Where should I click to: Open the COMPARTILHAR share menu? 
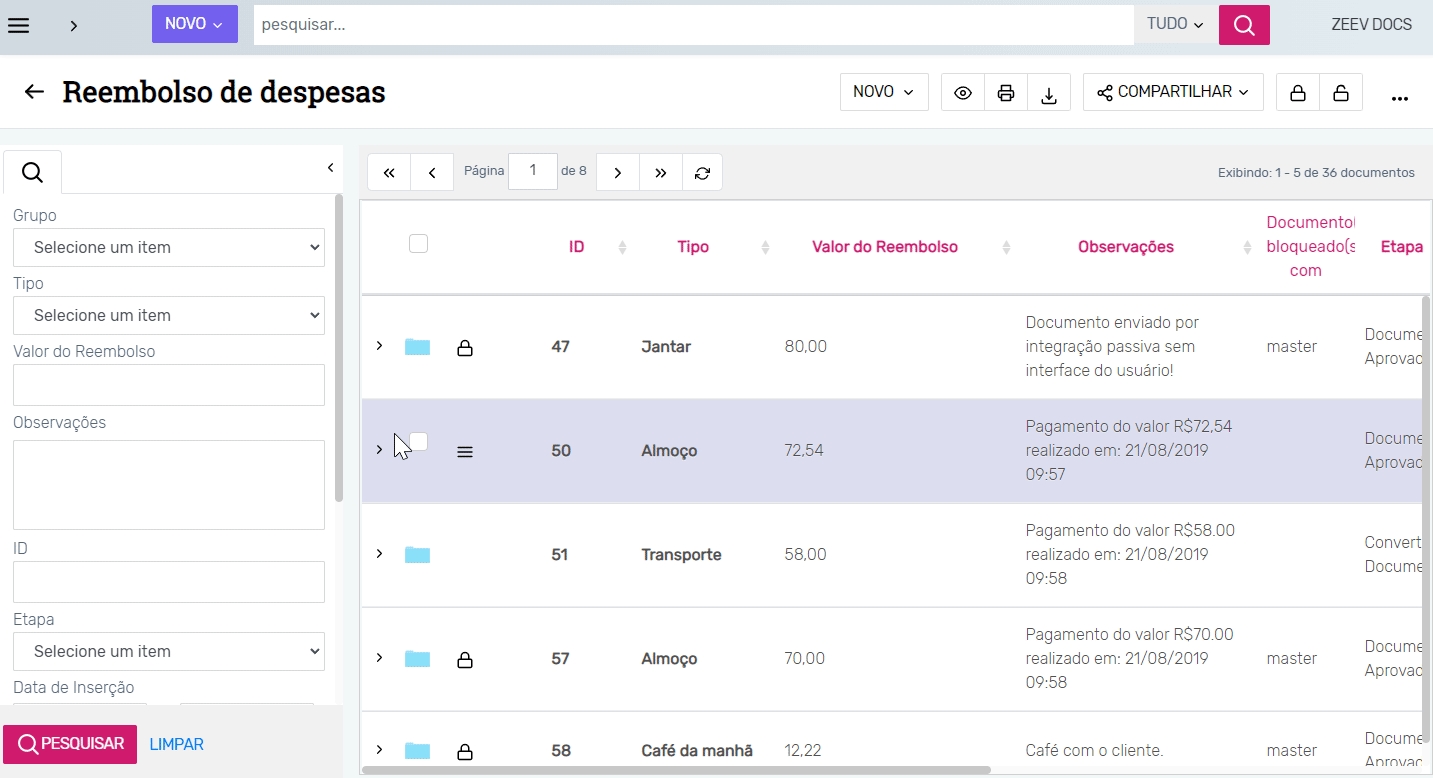point(1173,92)
